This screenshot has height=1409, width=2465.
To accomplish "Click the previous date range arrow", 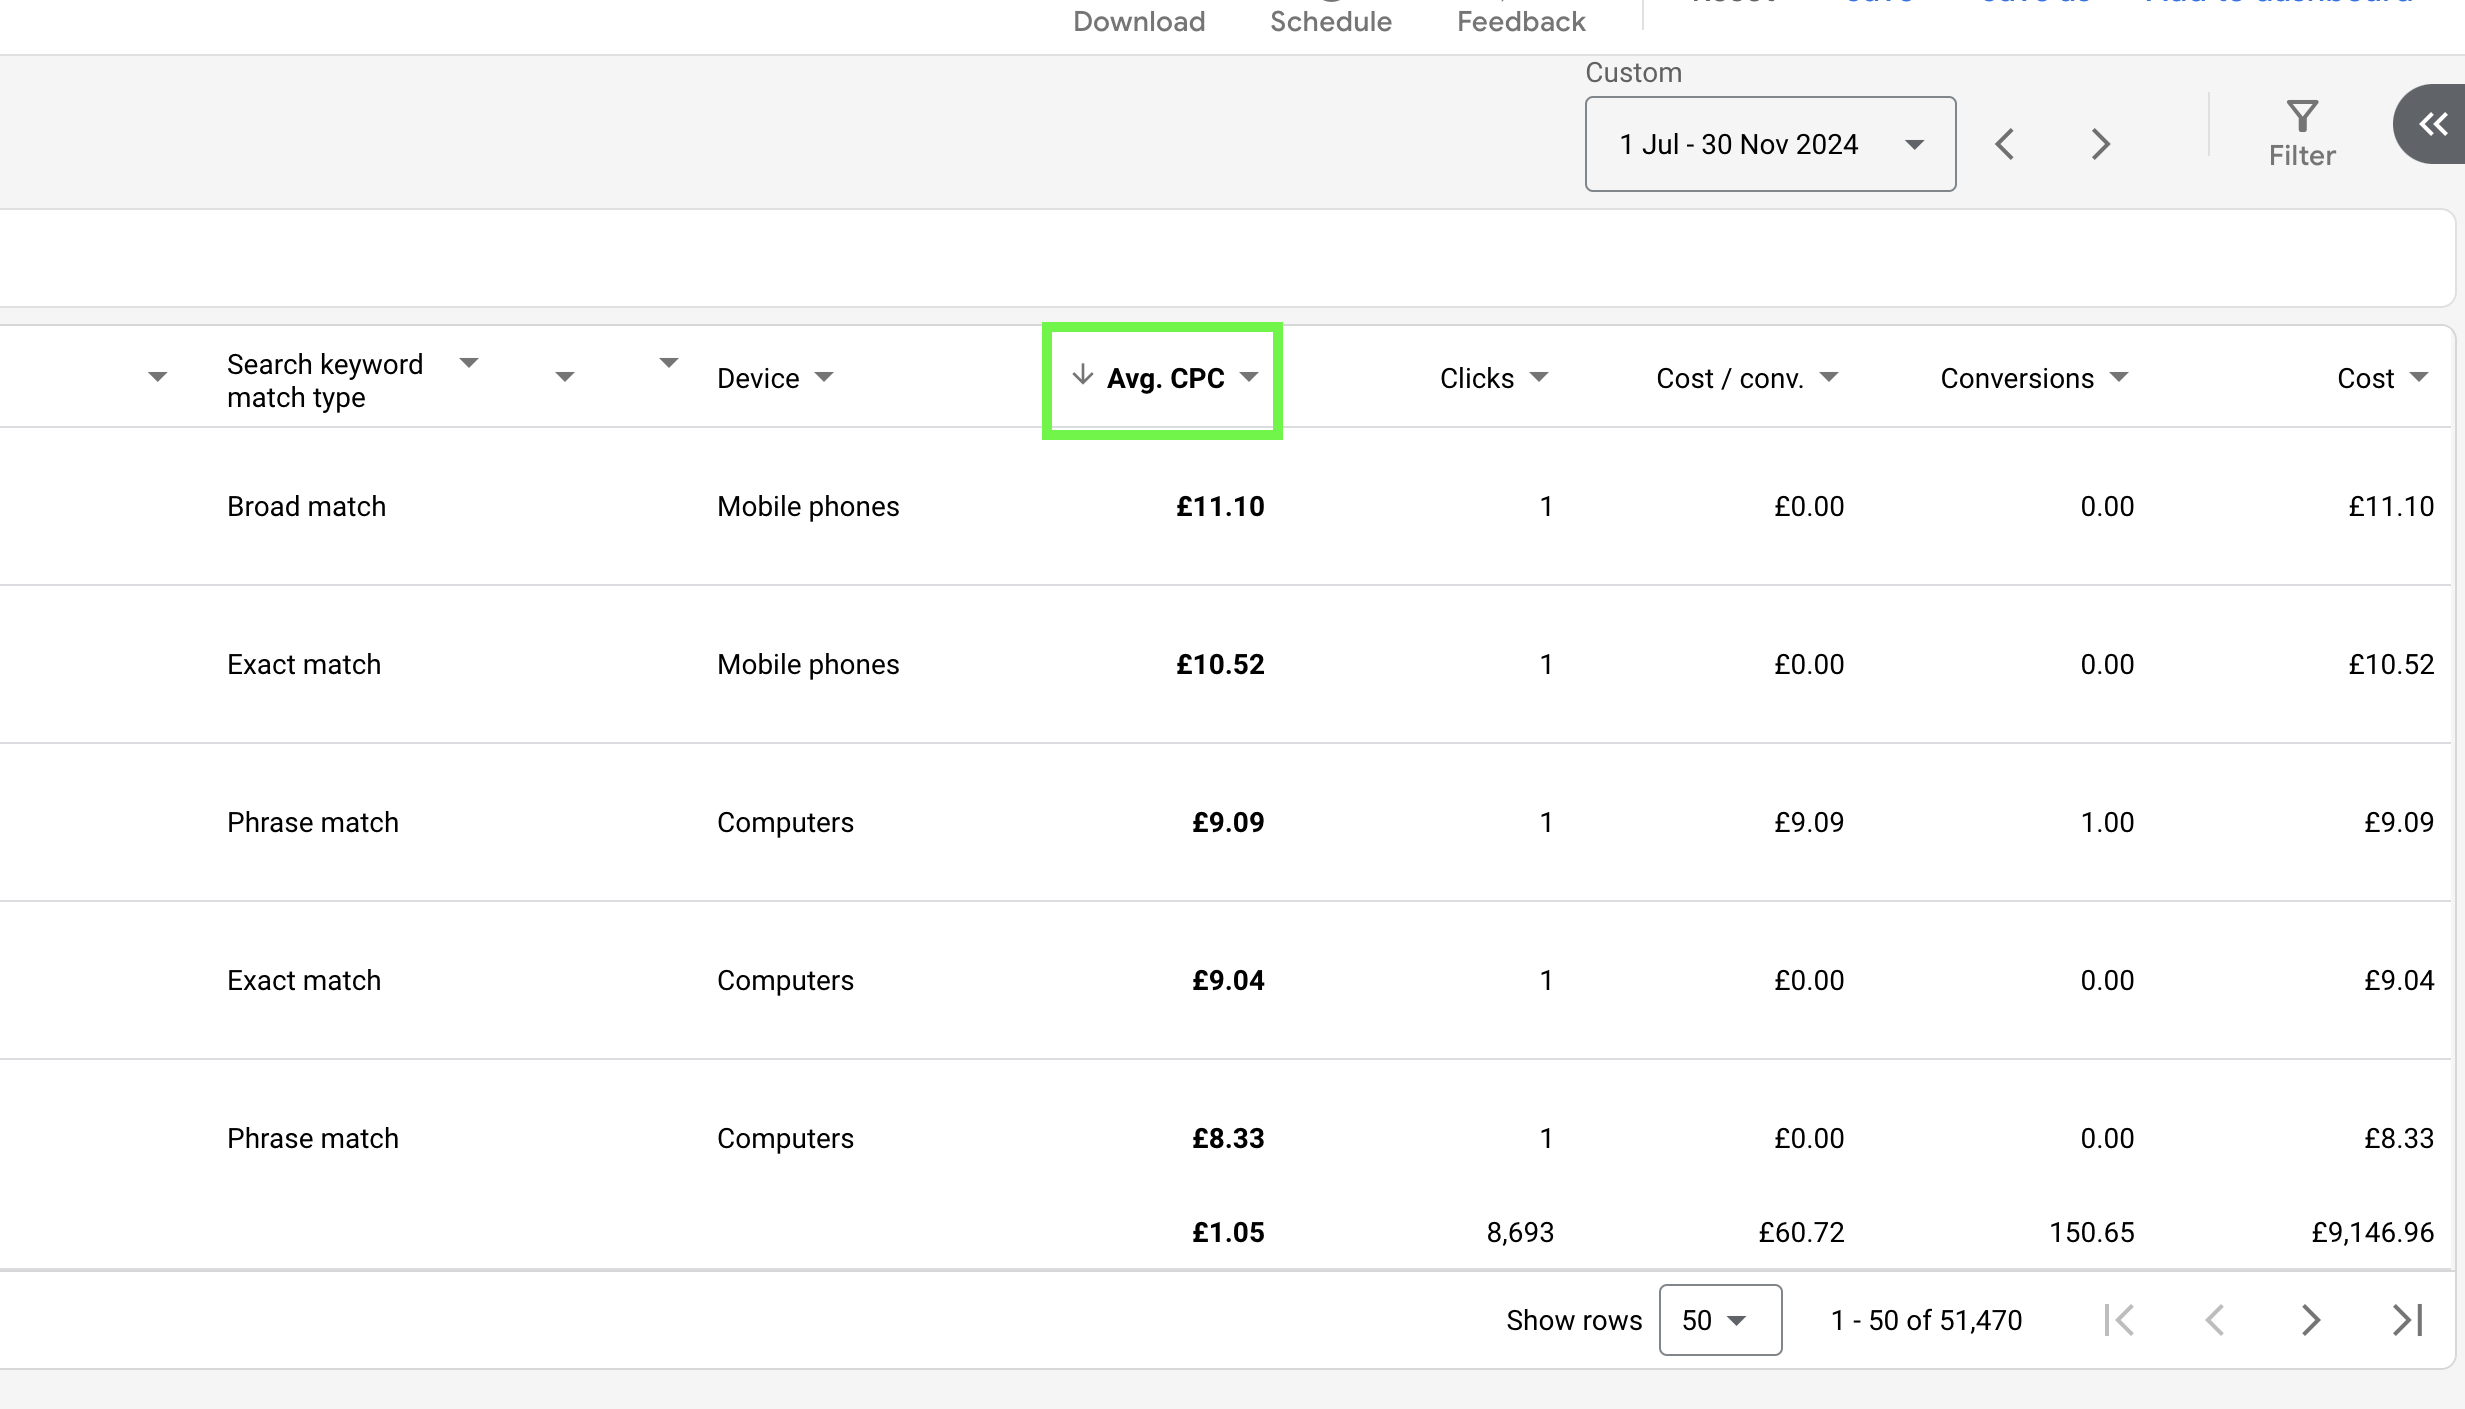I will (2008, 144).
